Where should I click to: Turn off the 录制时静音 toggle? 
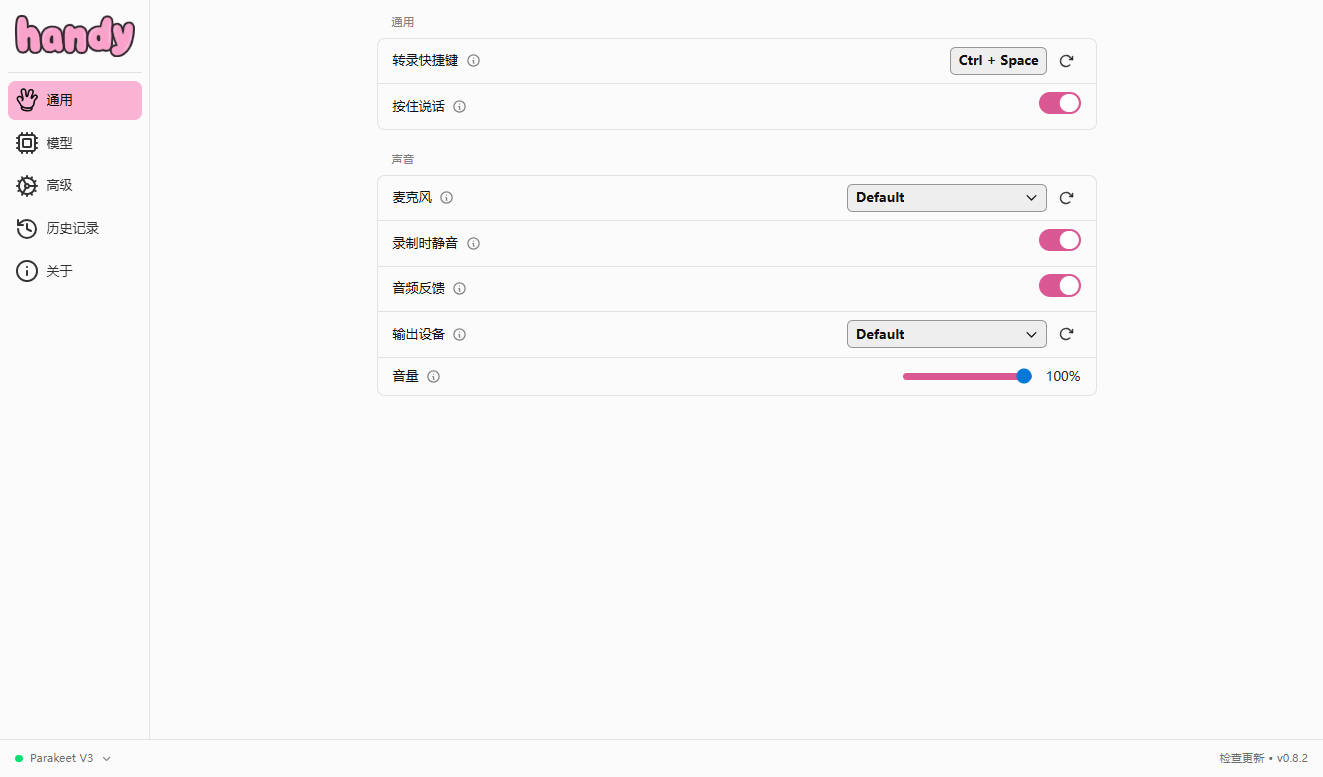1059,240
